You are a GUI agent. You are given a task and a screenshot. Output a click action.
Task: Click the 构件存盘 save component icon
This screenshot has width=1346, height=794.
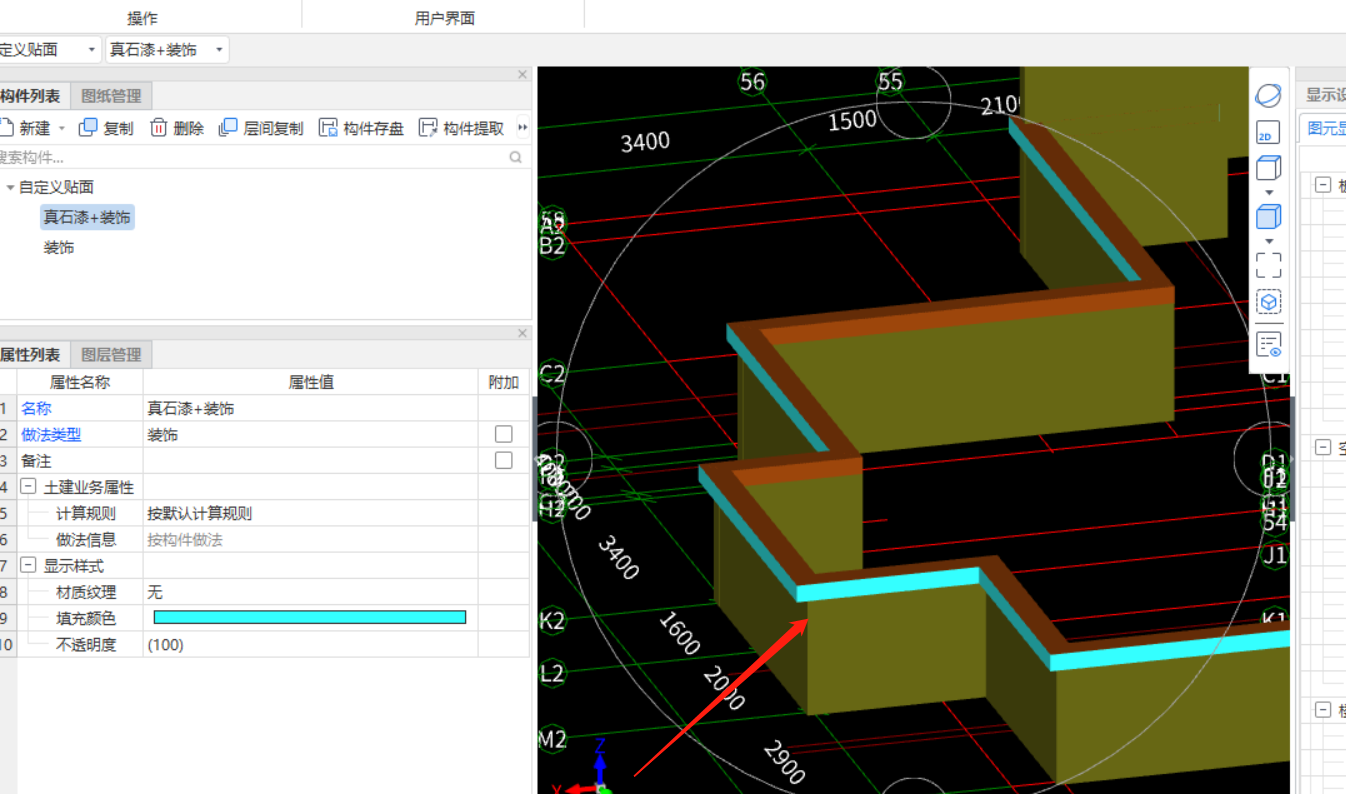pos(328,128)
